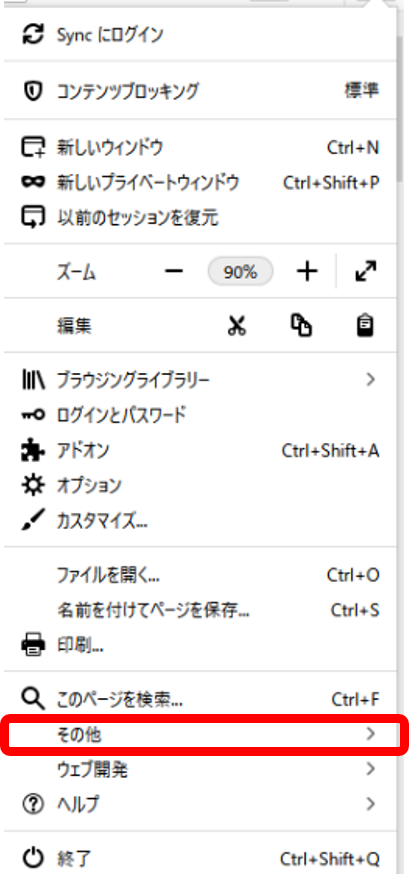Expand the その他 submenu
The height and width of the screenshot is (874, 409).
(200, 734)
